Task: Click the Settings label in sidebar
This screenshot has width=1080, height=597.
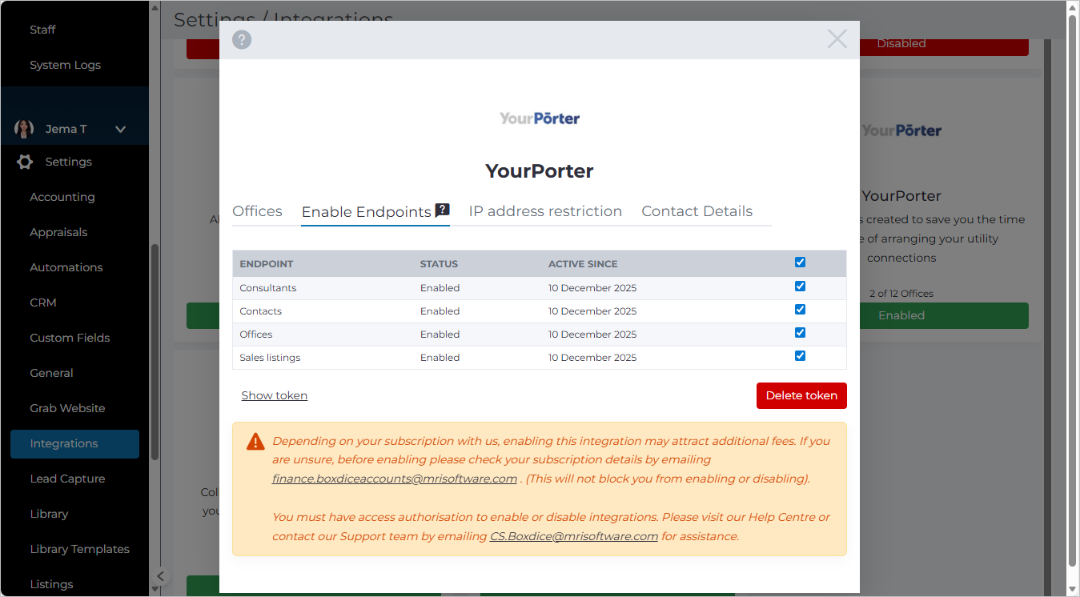Action: tap(68, 162)
